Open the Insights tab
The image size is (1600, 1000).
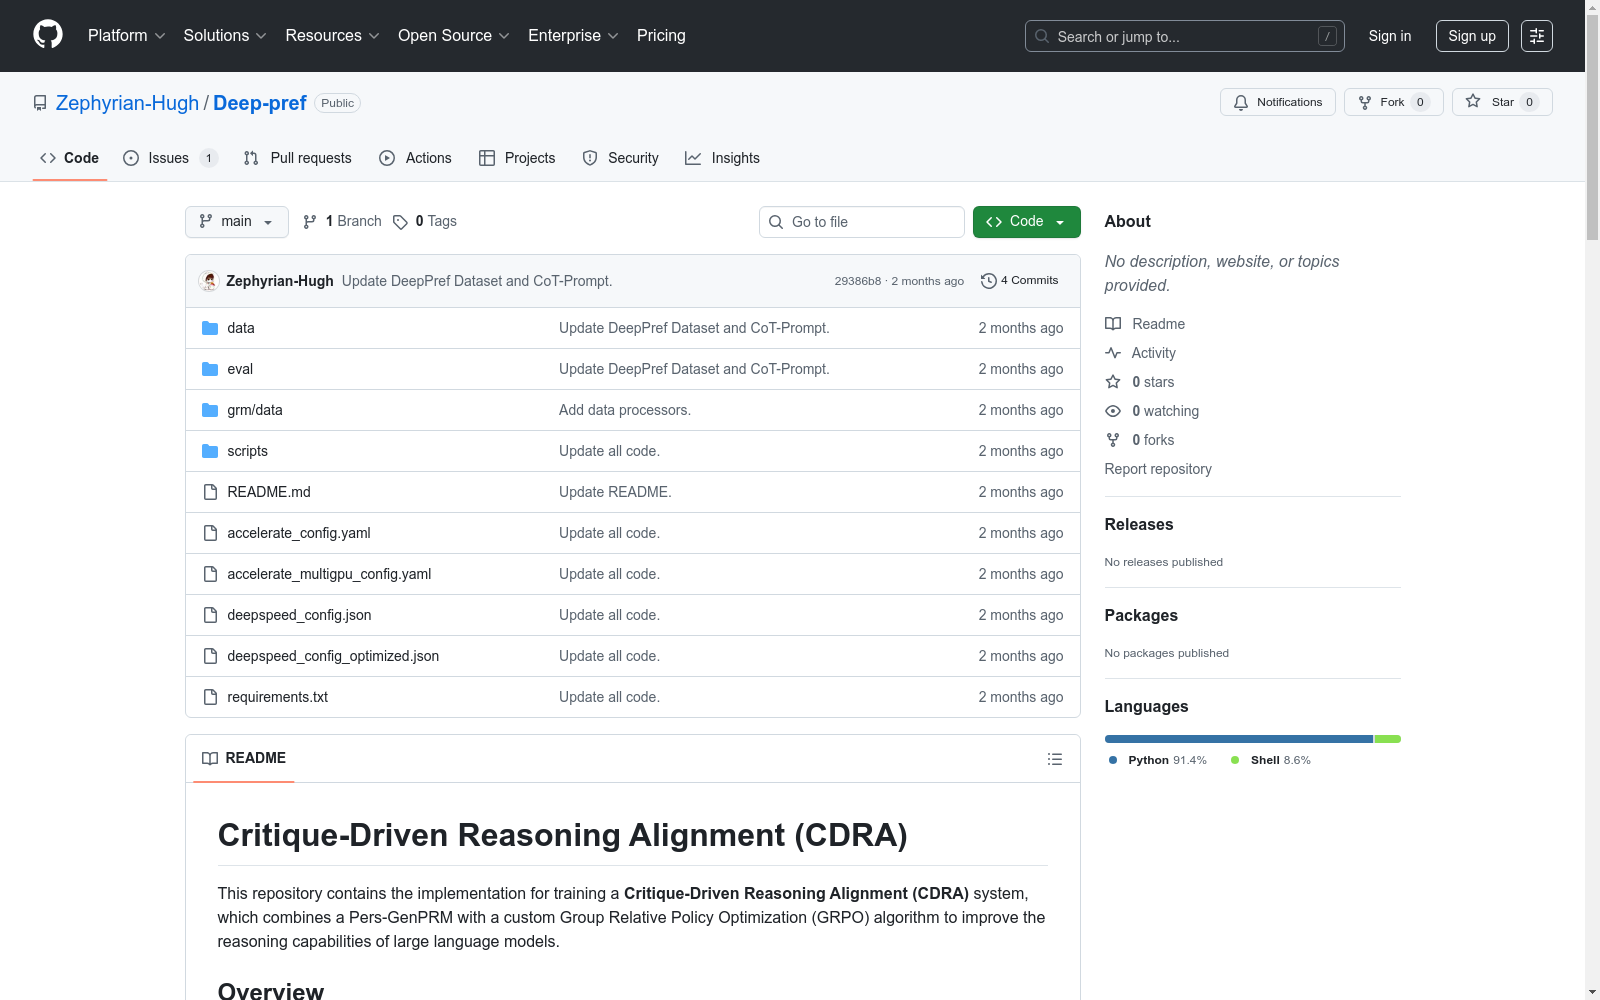[722, 158]
